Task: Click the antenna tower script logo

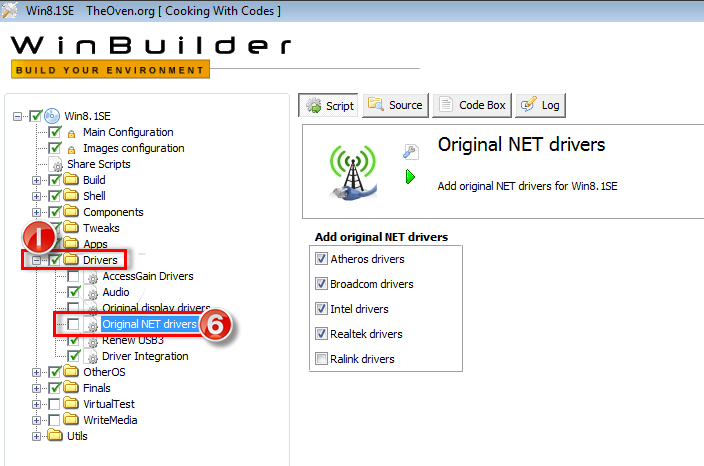Action: tap(353, 172)
